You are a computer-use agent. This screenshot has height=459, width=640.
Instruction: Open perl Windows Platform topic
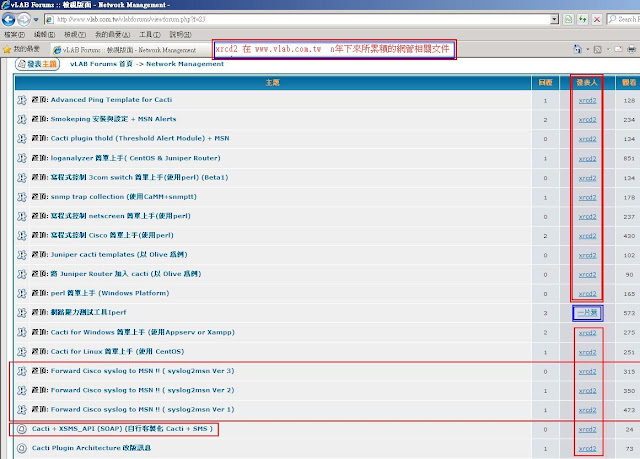[110, 293]
